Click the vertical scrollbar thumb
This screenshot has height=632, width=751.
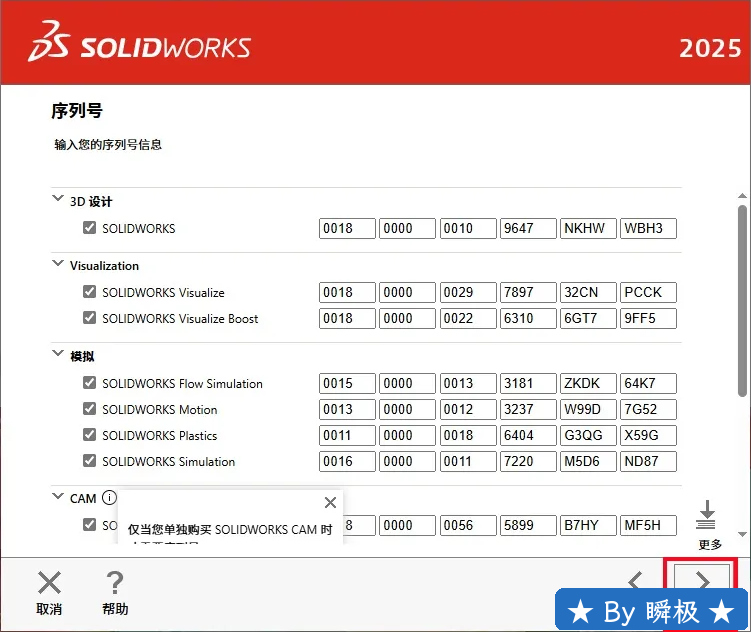click(741, 300)
